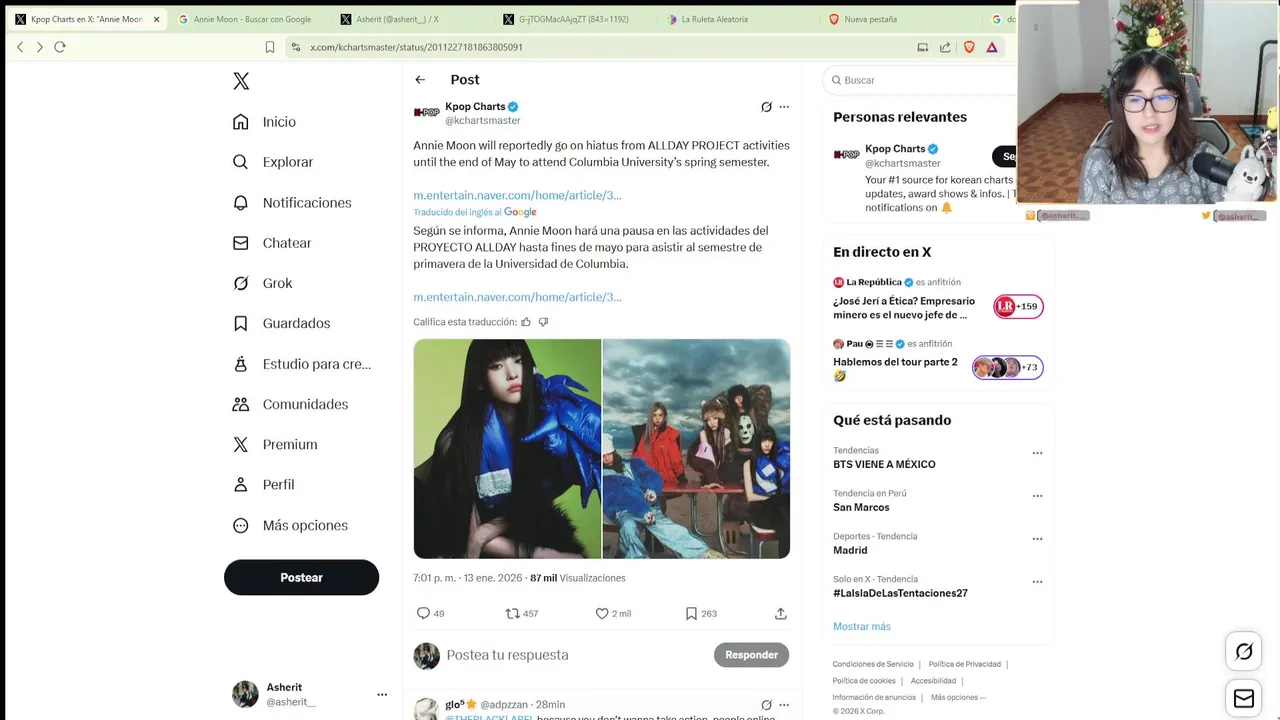Click the Responder button
The width and height of the screenshot is (1280, 720).
[x=751, y=655]
